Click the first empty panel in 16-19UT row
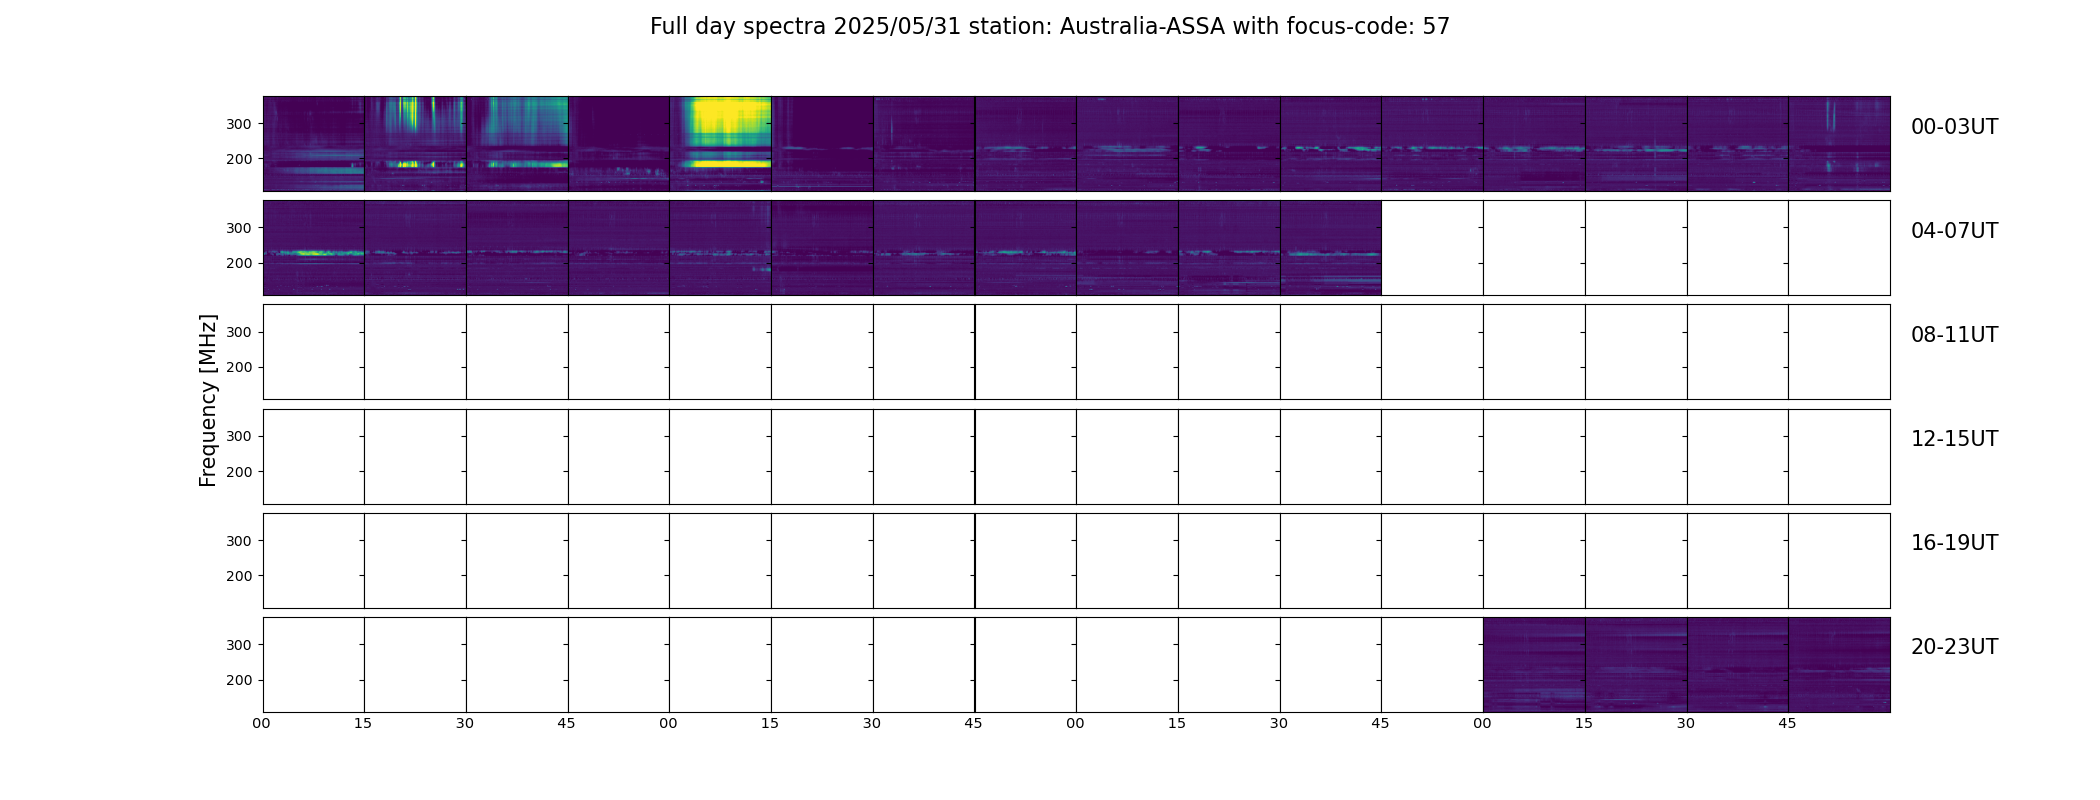 (314, 561)
